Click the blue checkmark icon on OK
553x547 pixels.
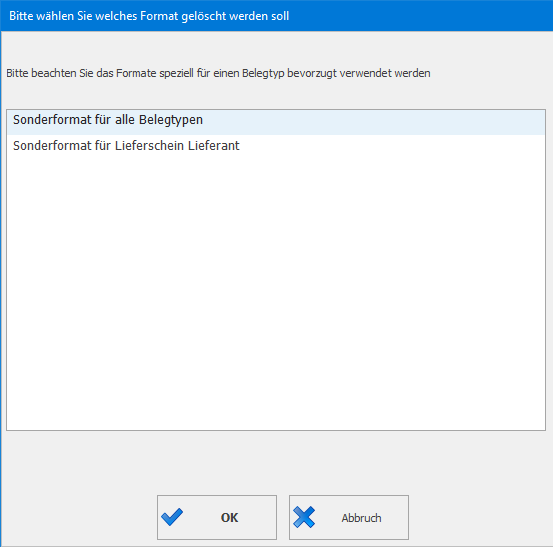pyautogui.click(x=172, y=517)
